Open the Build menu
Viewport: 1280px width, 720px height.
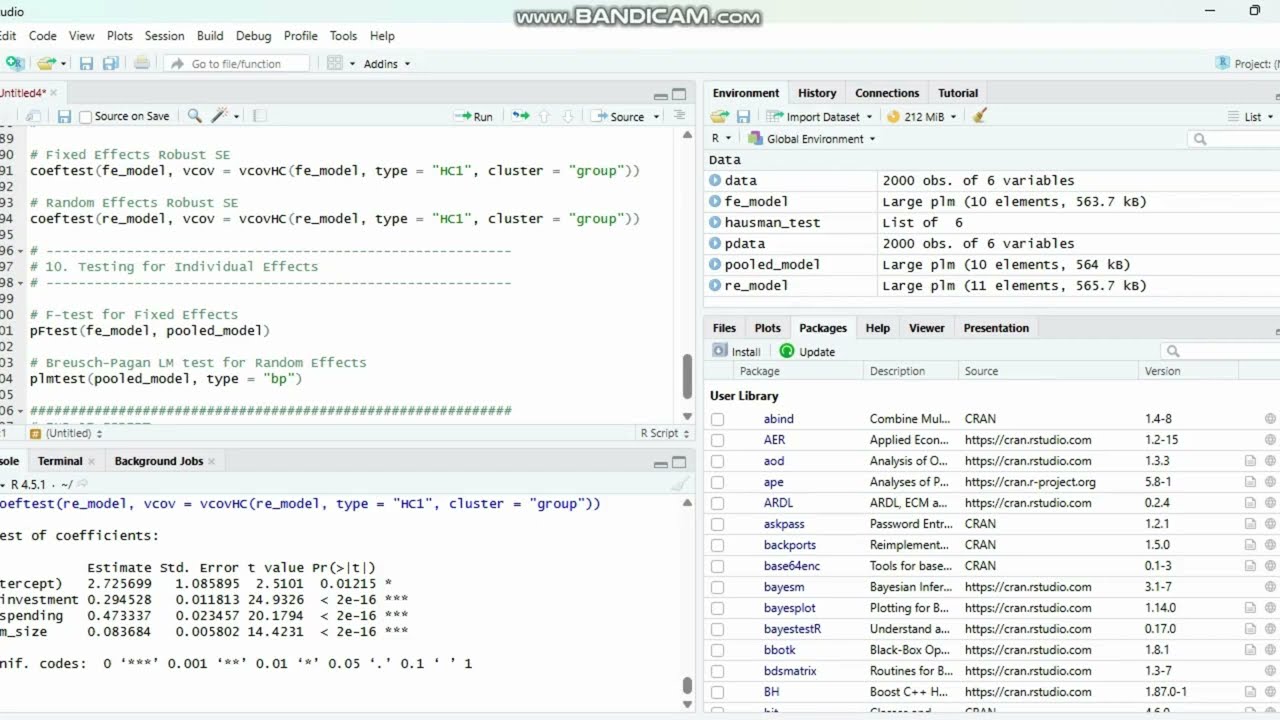click(x=210, y=35)
